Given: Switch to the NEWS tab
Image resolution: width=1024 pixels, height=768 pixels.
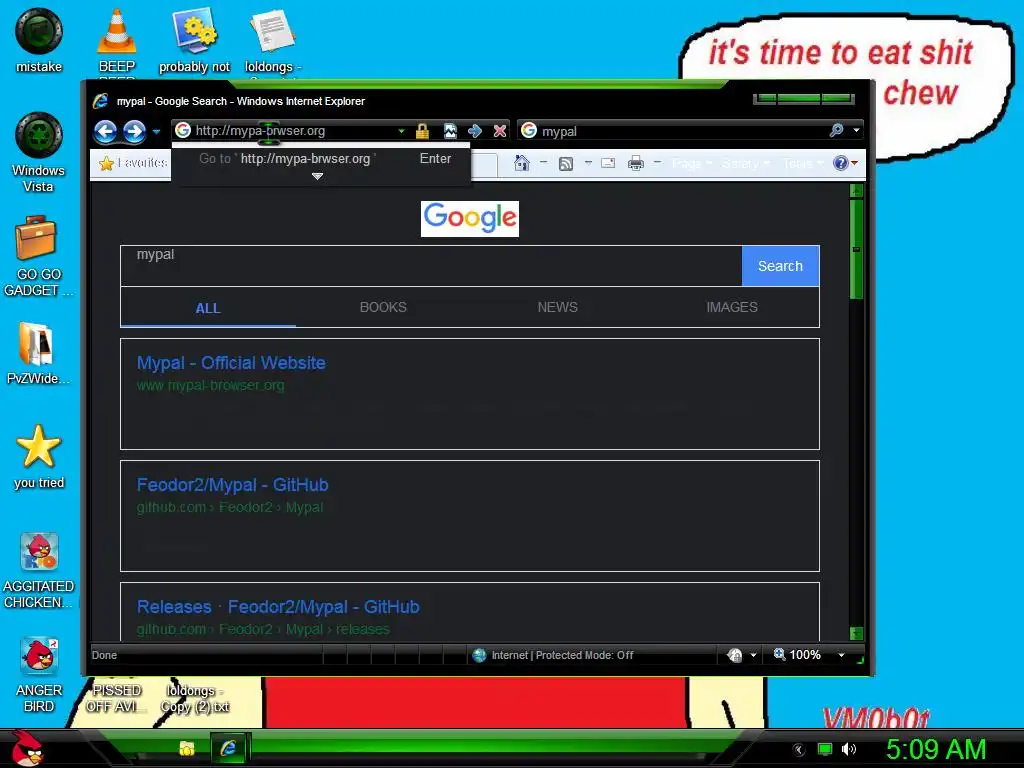Looking at the screenshot, I should point(557,307).
